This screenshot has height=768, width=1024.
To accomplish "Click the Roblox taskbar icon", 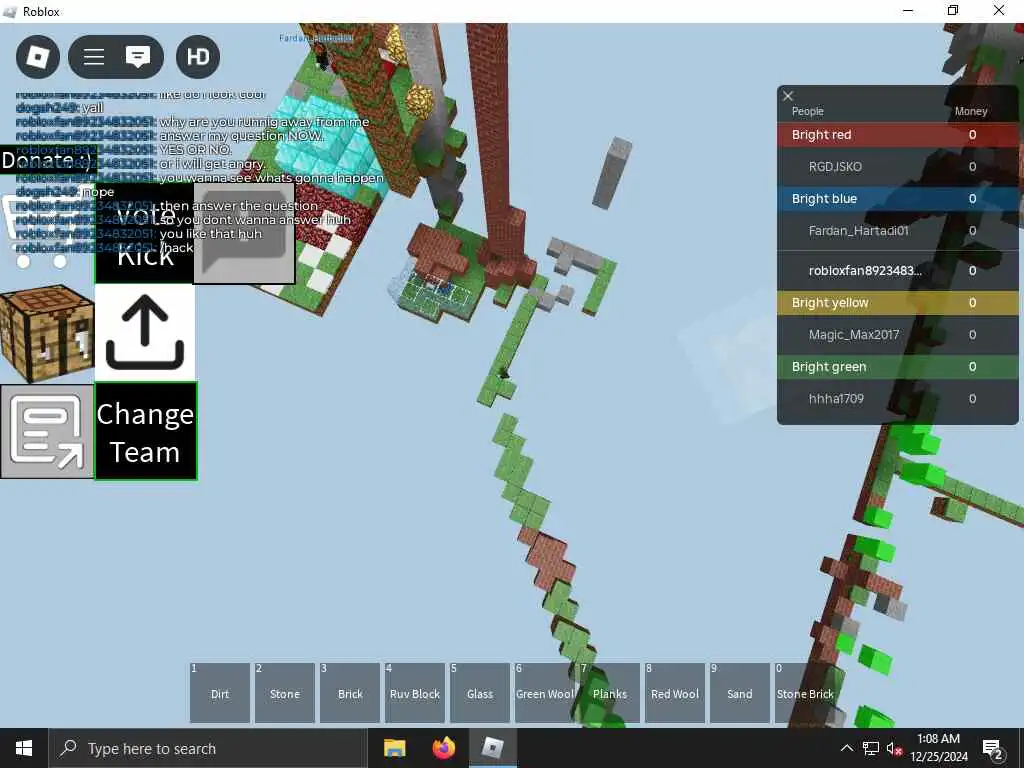I will click(493, 748).
